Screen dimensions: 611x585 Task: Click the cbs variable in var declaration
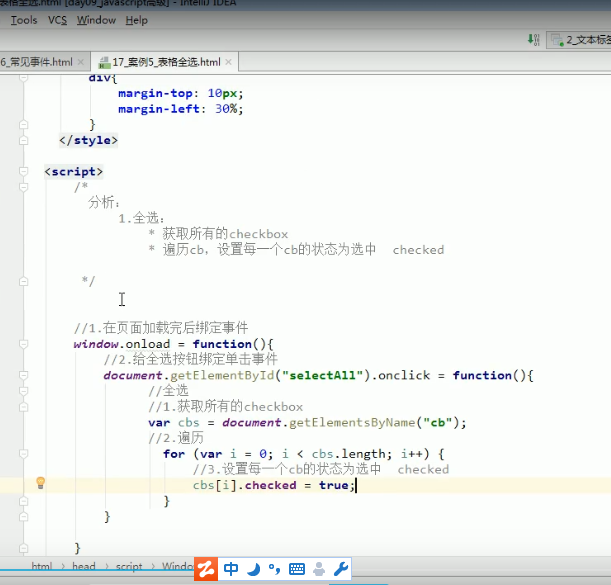[x=189, y=422]
